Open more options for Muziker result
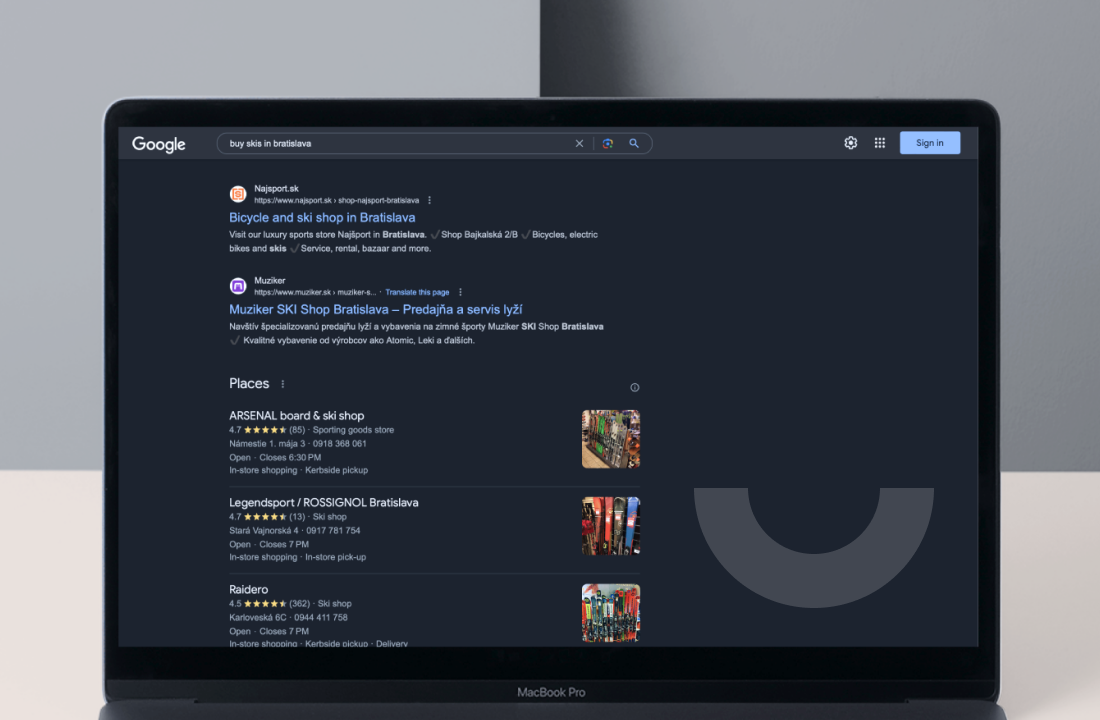The image size is (1100, 720). (460, 292)
